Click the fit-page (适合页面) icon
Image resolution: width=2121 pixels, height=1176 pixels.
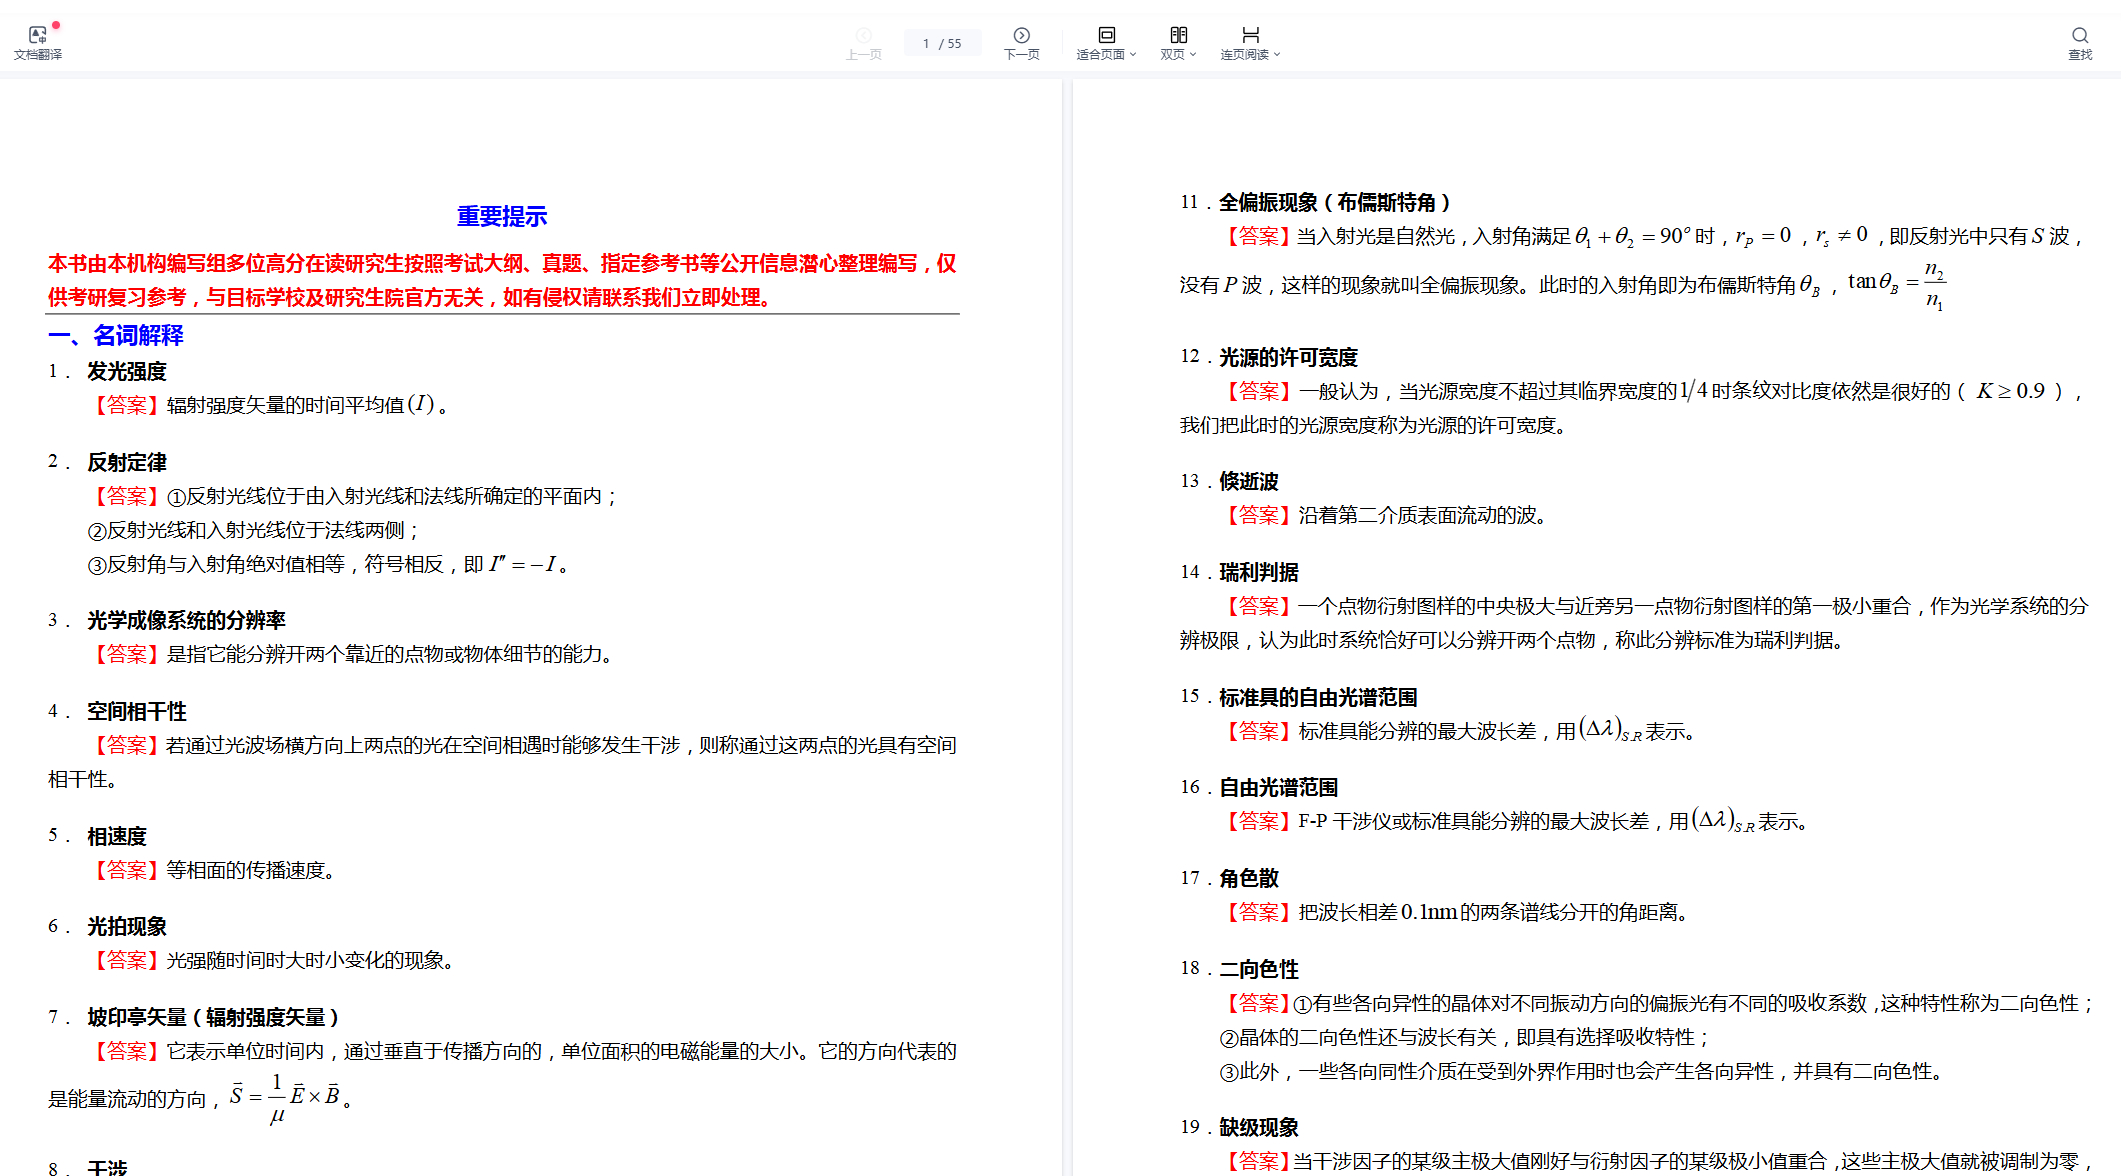tap(1106, 35)
